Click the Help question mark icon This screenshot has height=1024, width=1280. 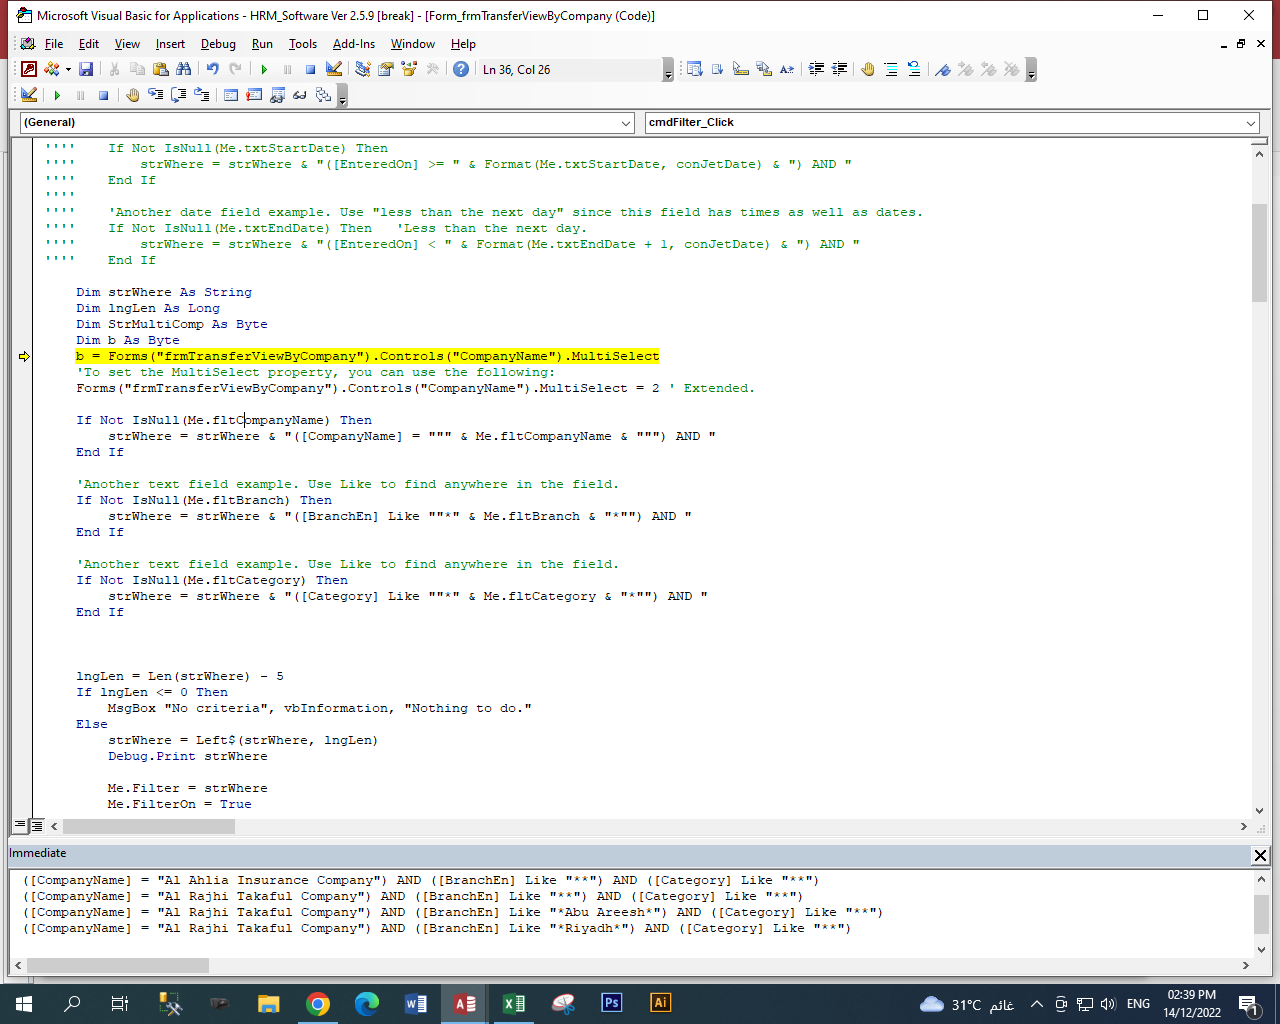(461, 69)
